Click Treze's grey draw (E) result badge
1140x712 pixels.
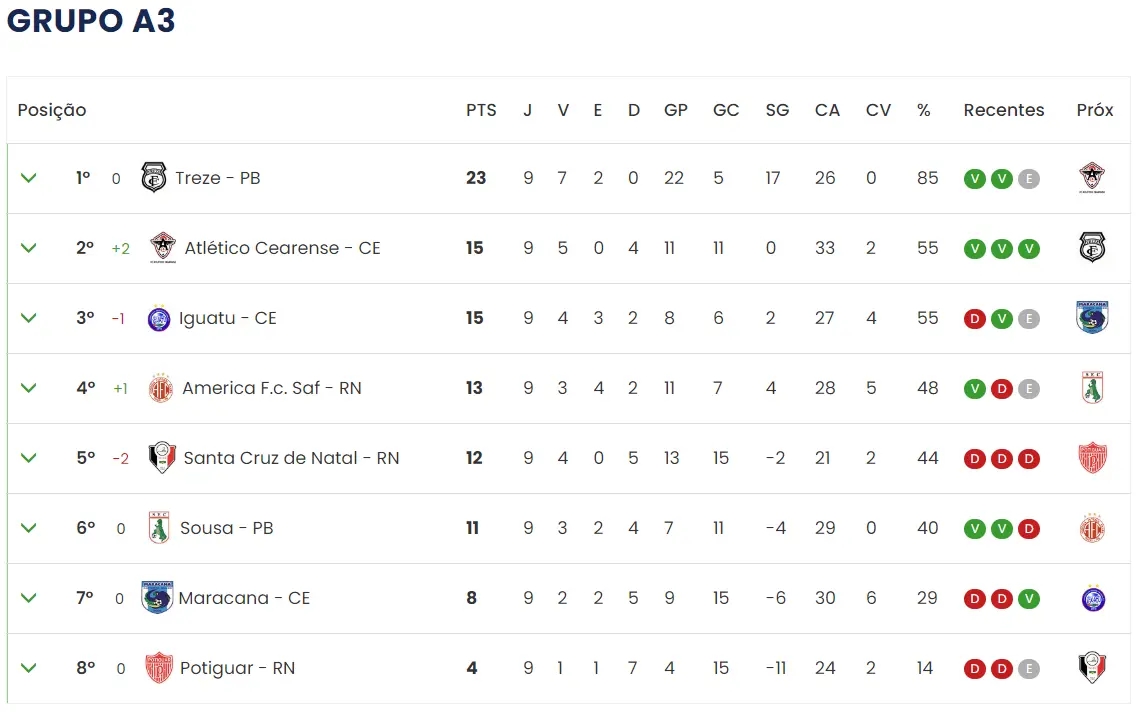pos(1028,179)
